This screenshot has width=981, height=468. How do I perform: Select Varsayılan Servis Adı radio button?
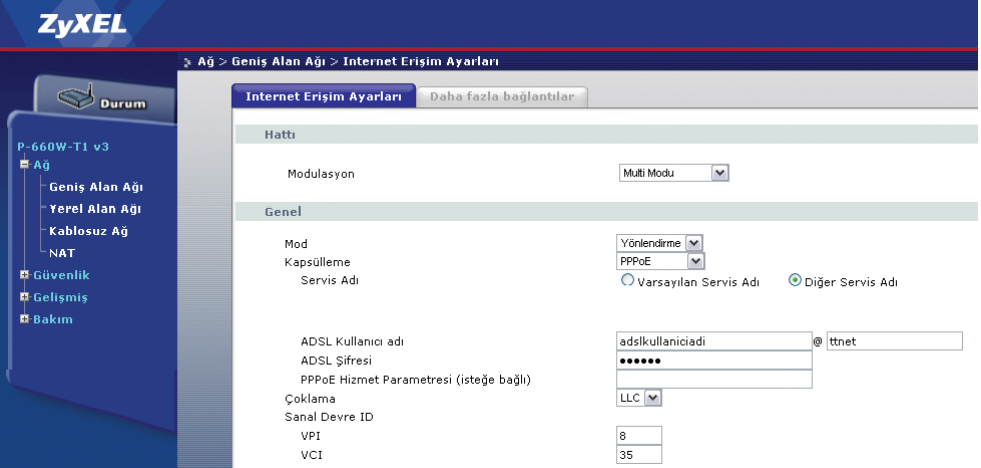point(628,281)
